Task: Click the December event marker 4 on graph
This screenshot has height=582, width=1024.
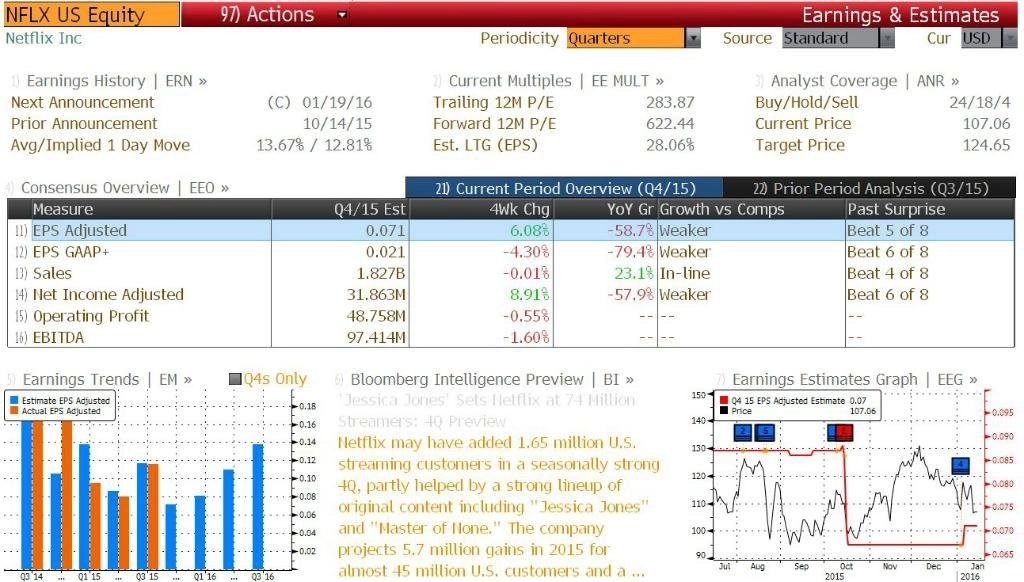Action: 960,465
